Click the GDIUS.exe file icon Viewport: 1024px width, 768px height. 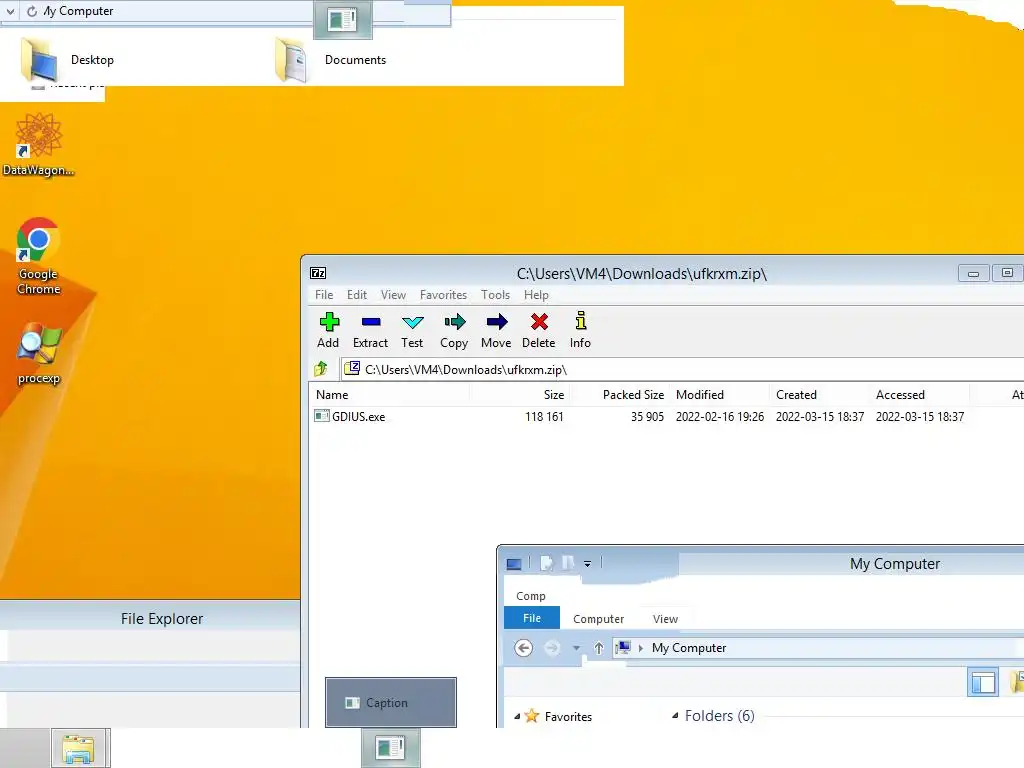tap(321, 416)
